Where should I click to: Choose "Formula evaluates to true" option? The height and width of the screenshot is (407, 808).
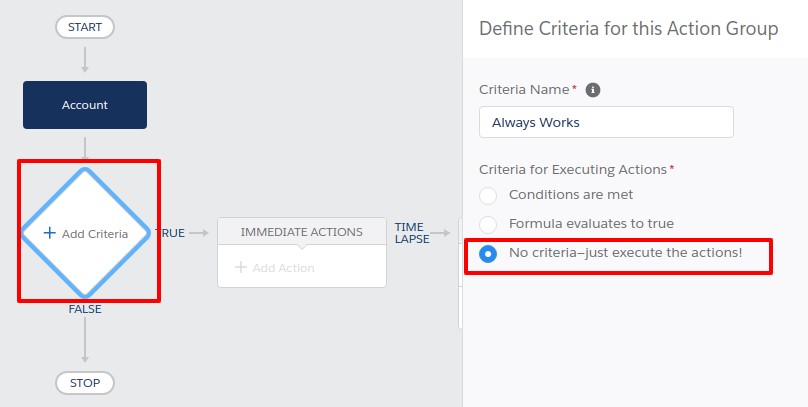coord(488,224)
